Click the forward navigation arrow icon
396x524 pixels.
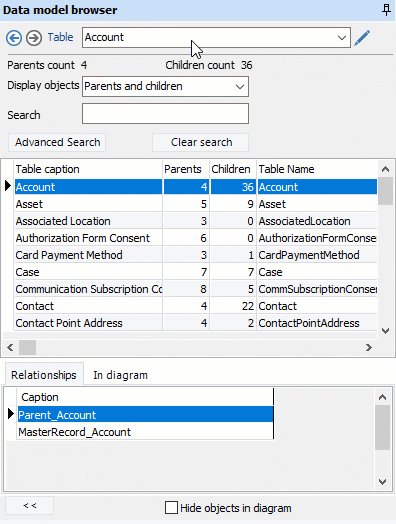tap(34, 38)
